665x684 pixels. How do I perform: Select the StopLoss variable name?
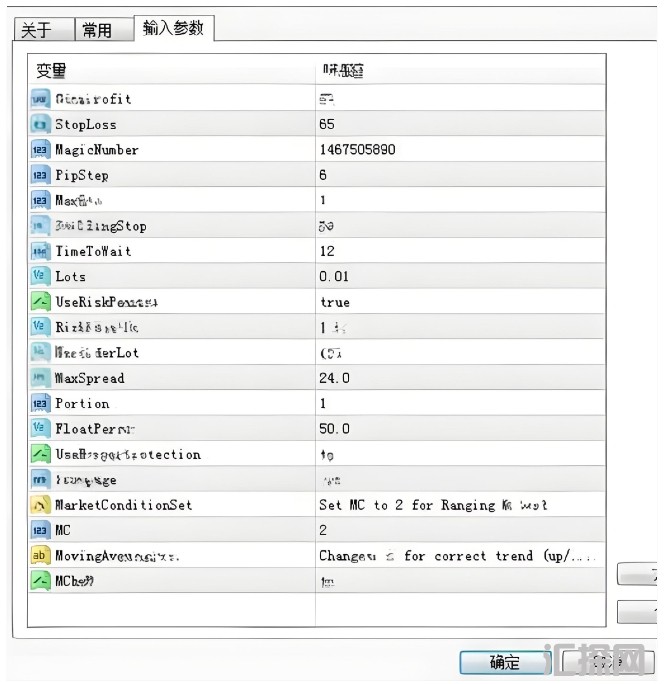coord(86,125)
